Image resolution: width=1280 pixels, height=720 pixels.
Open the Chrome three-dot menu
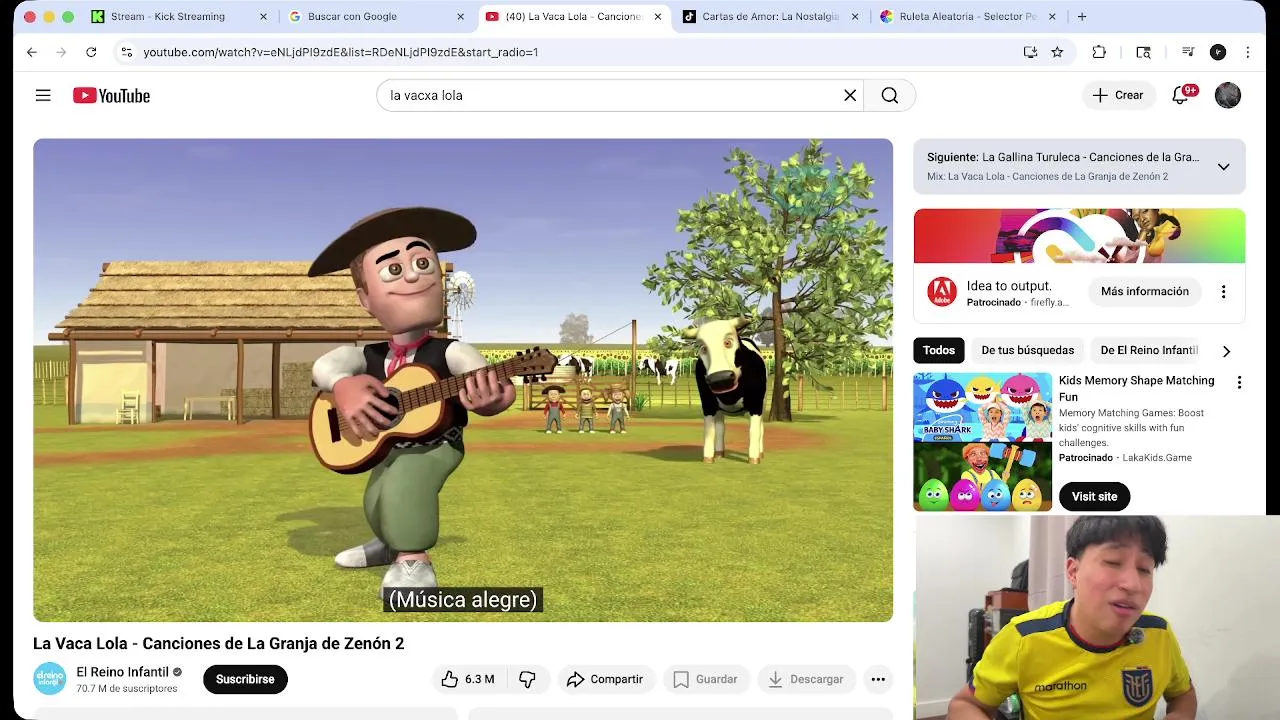(x=1247, y=52)
